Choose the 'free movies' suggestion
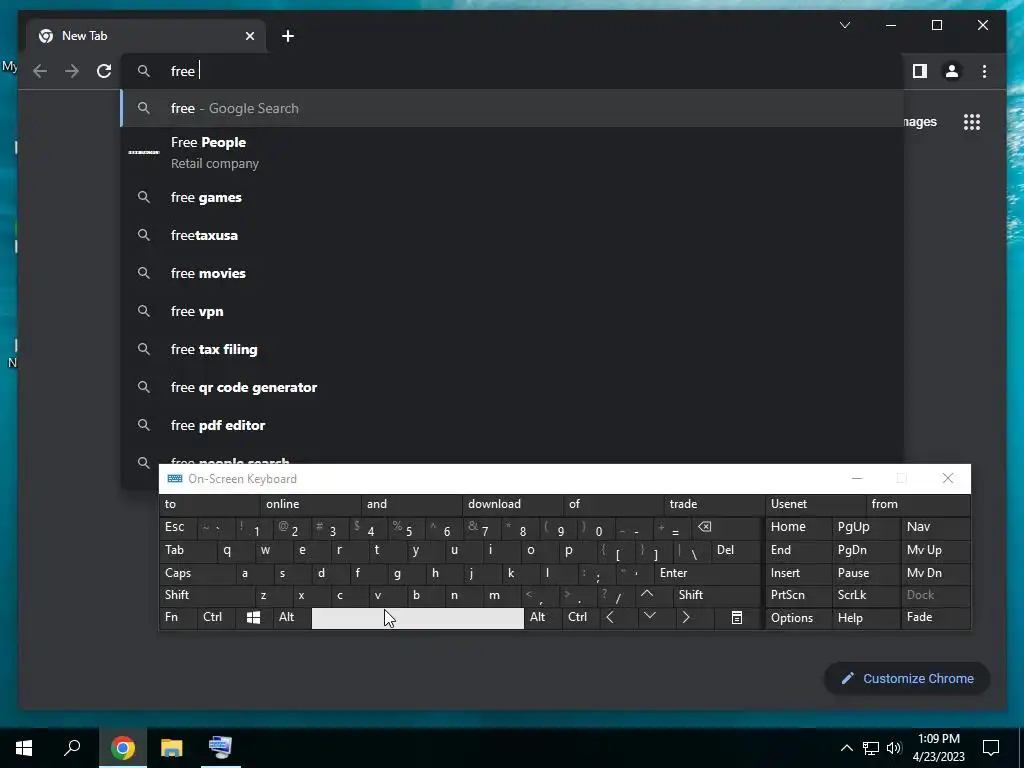Viewport: 1024px width, 768px height. pos(513,273)
